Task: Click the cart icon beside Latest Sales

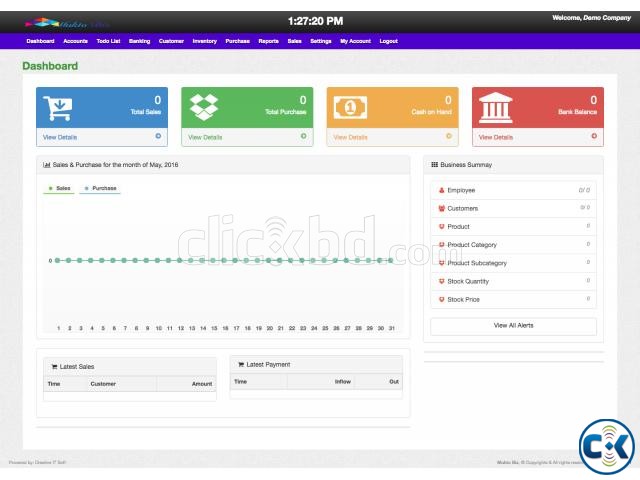Action: click(x=54, y=367)
